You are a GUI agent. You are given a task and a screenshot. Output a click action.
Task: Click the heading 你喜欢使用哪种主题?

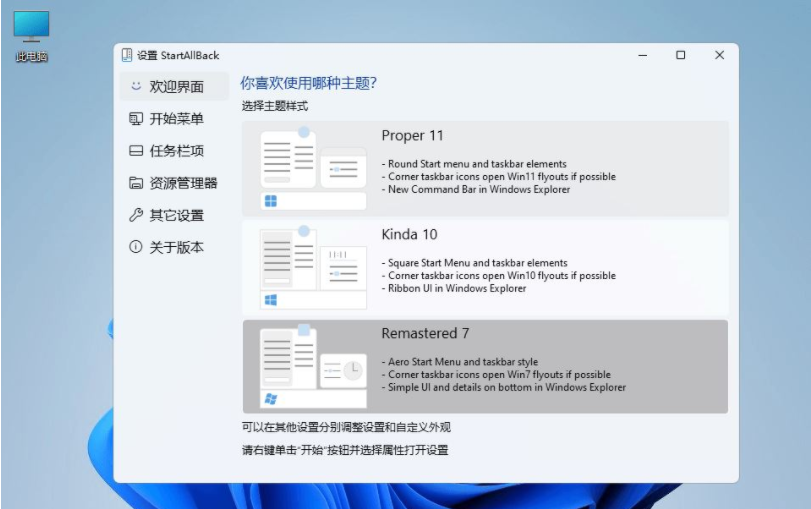coord(308,83)
